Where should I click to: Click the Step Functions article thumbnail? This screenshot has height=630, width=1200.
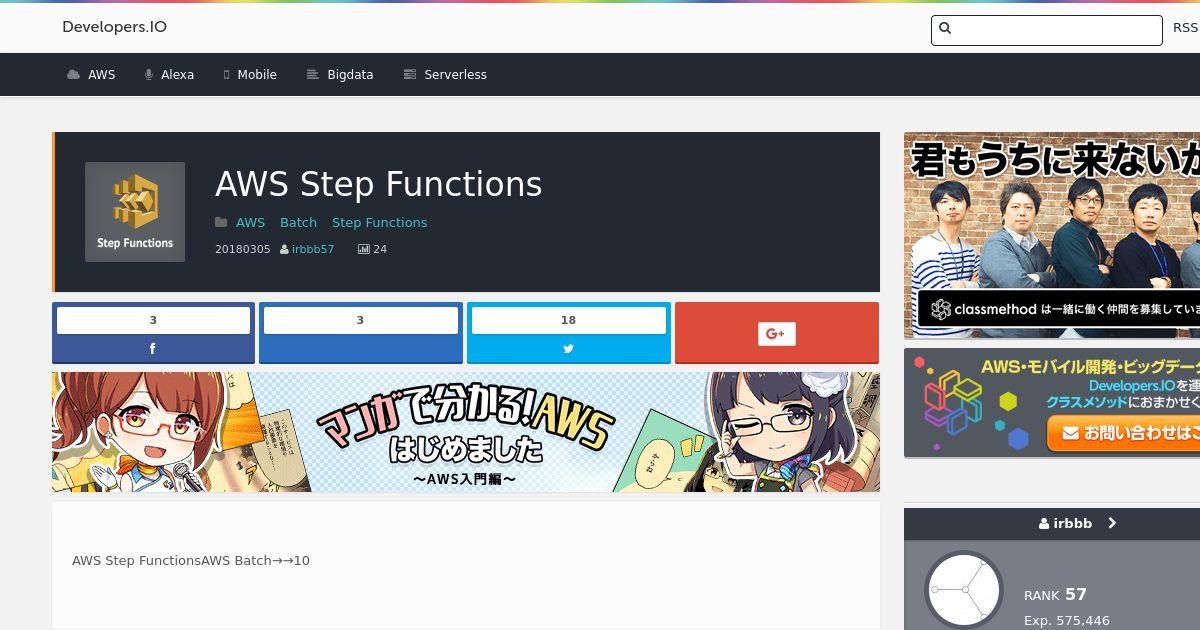(135, 212)
